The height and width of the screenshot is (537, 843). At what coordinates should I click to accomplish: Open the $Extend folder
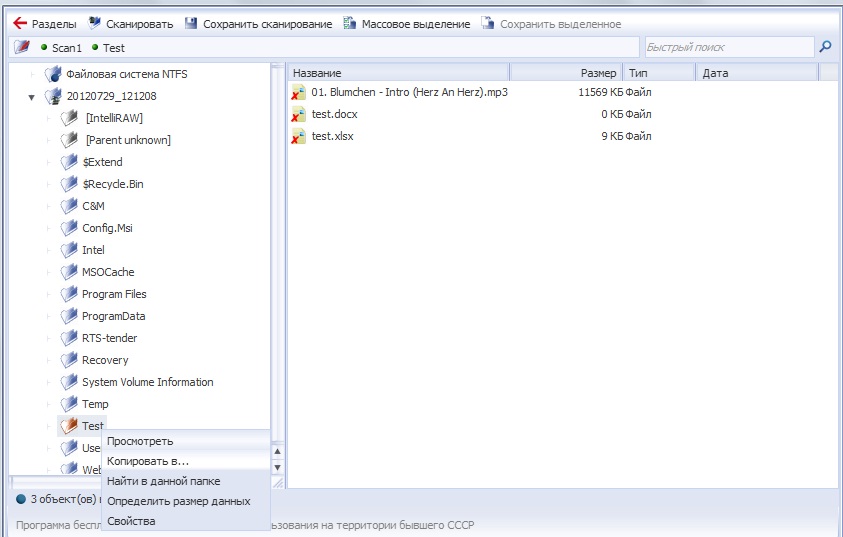coord(102,162)
